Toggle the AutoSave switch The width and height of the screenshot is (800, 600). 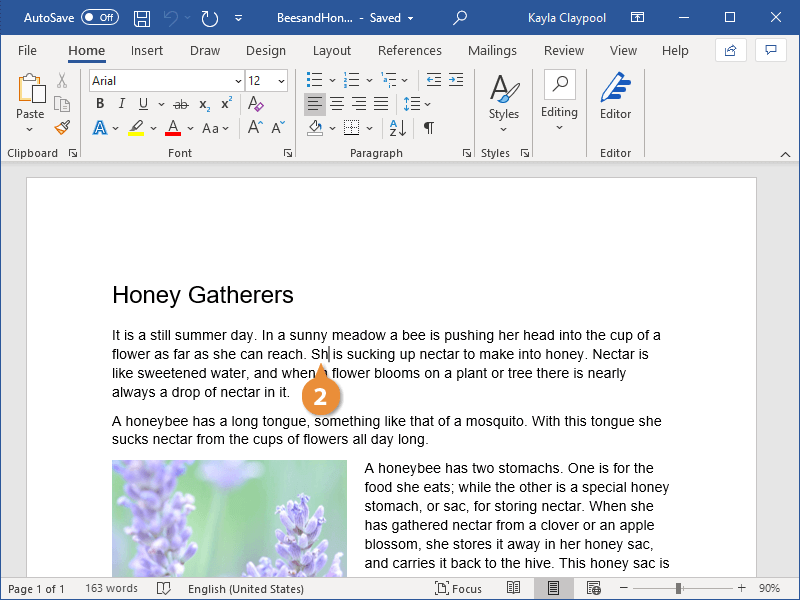pos(99,18)
